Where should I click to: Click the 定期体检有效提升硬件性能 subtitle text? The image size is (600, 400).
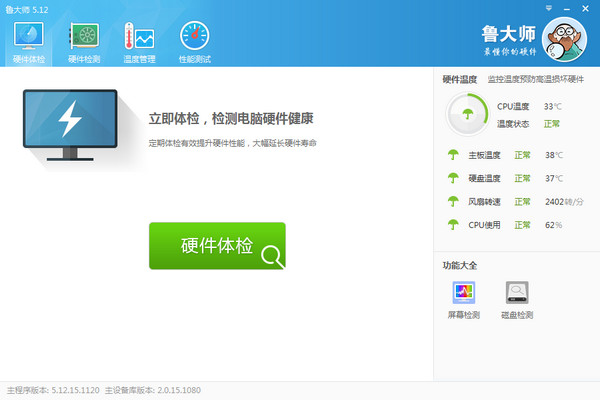pos(233,143)
